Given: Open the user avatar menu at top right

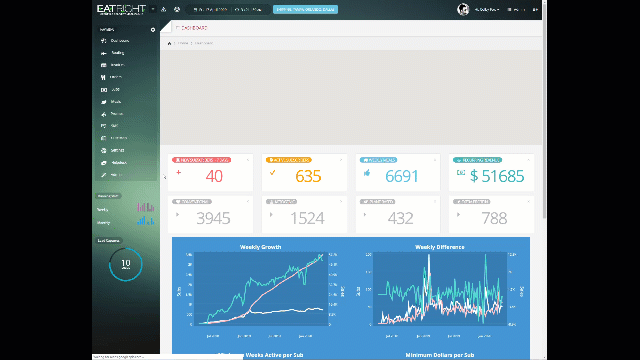Looking at the screenshot, I should coord(463,9).
